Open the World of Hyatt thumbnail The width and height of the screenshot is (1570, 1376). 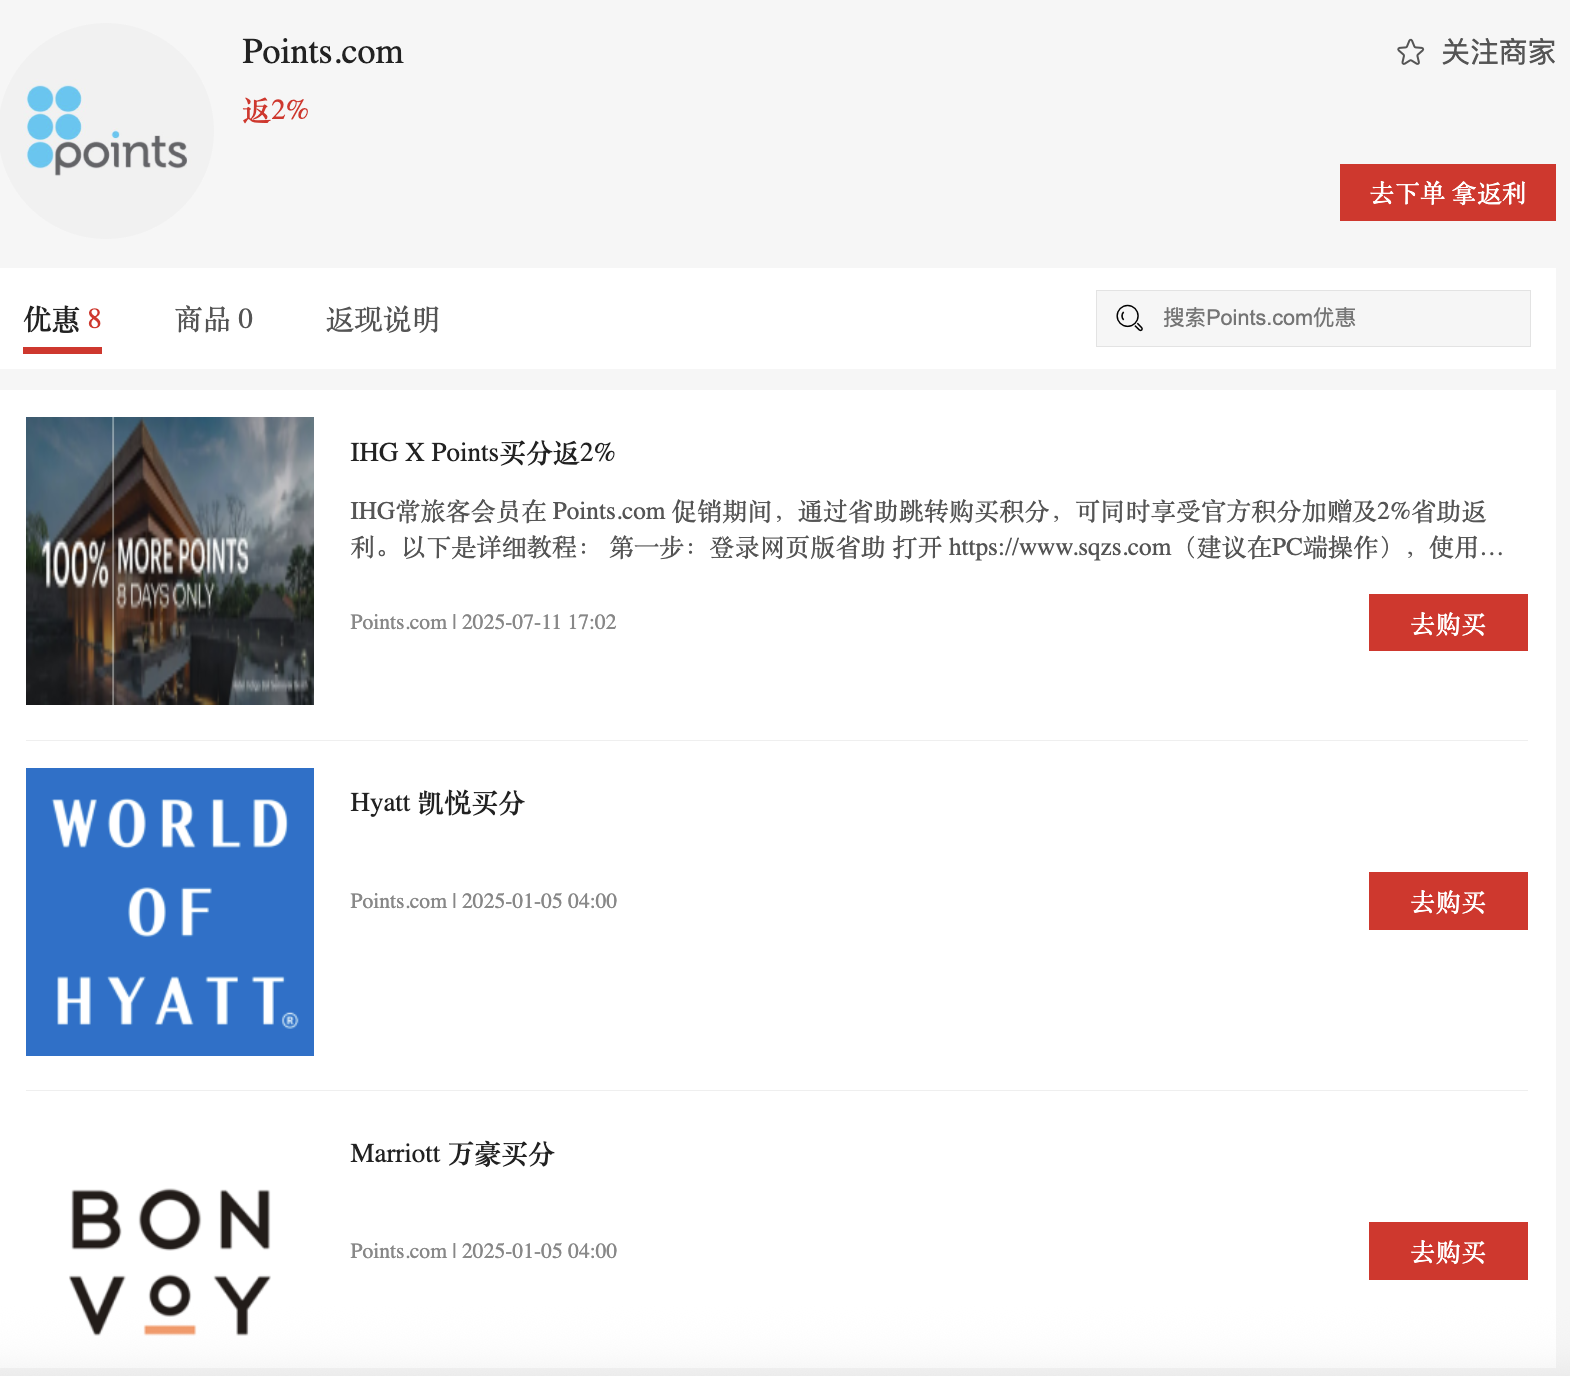click(x=170, y=912)
